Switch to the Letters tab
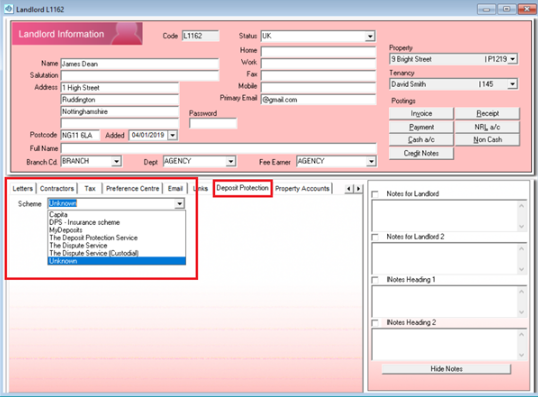 23,188
